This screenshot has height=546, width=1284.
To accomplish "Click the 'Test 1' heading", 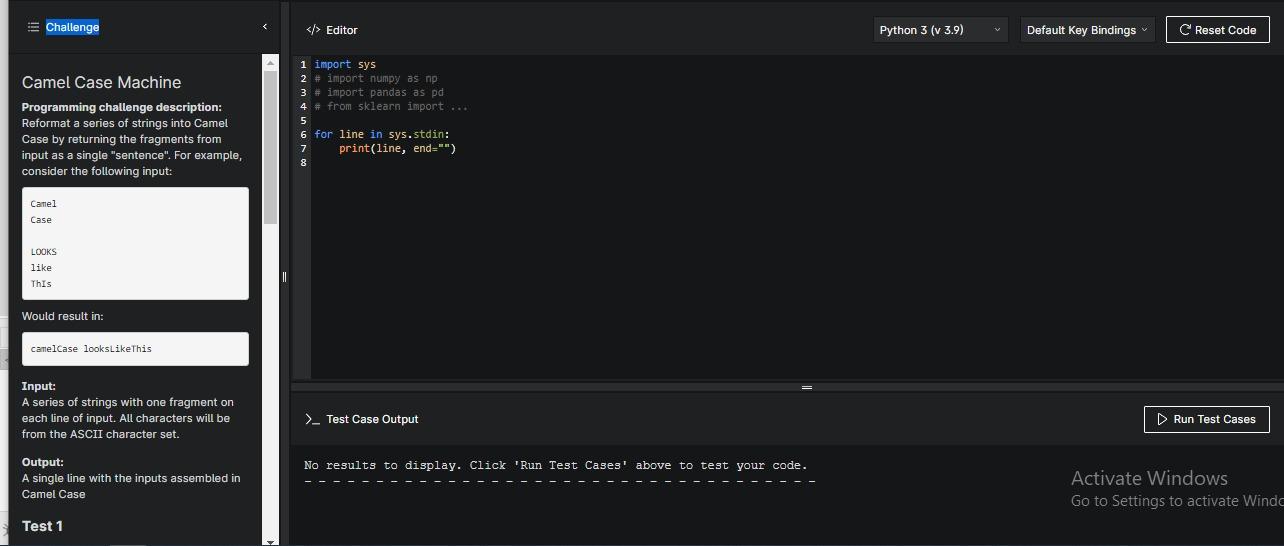I will point(42,526).
